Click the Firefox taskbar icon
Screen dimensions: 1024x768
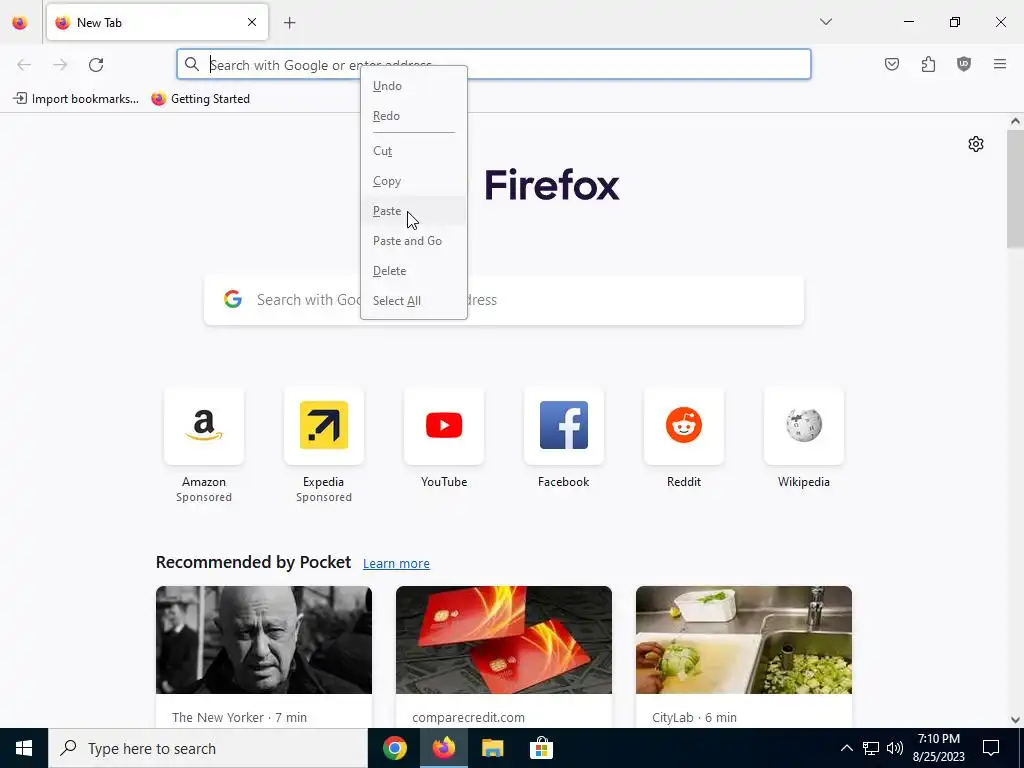click(x=443, y=748)
